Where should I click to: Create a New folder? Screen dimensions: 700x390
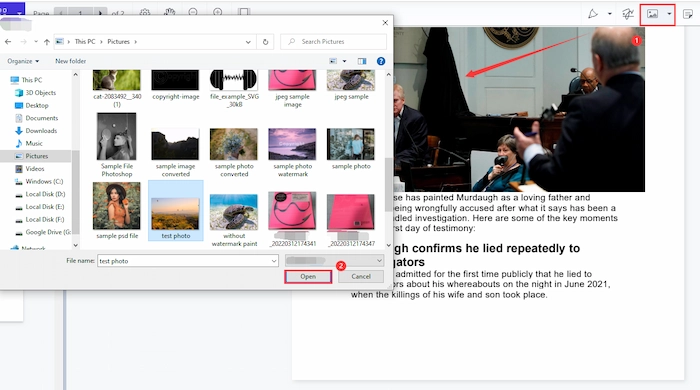coord(71,61)
